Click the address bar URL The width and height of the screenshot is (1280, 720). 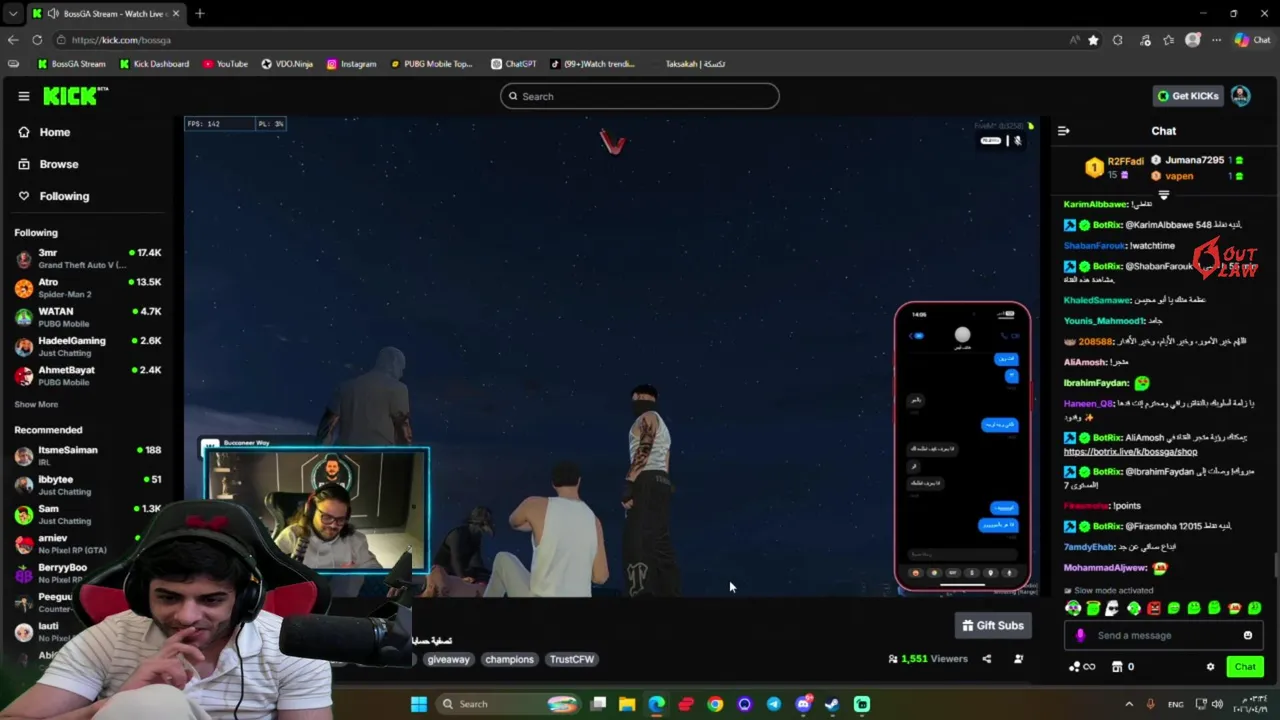coord(121,40)
